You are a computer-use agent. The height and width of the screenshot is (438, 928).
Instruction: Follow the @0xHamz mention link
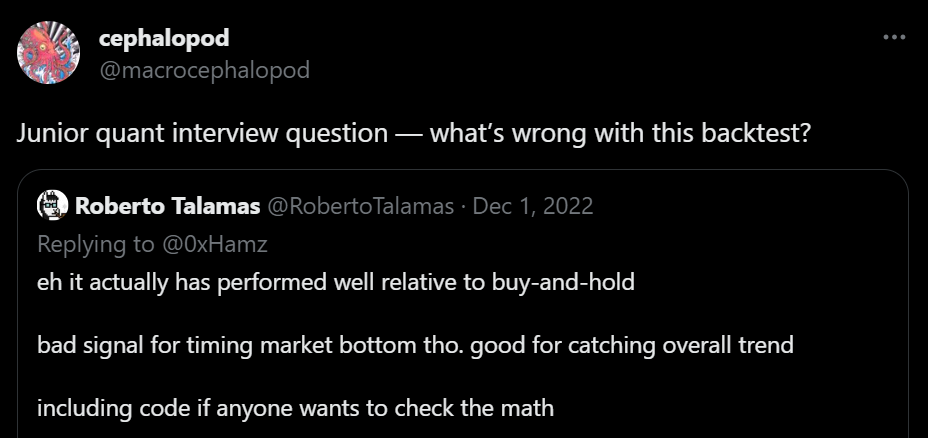213,244
